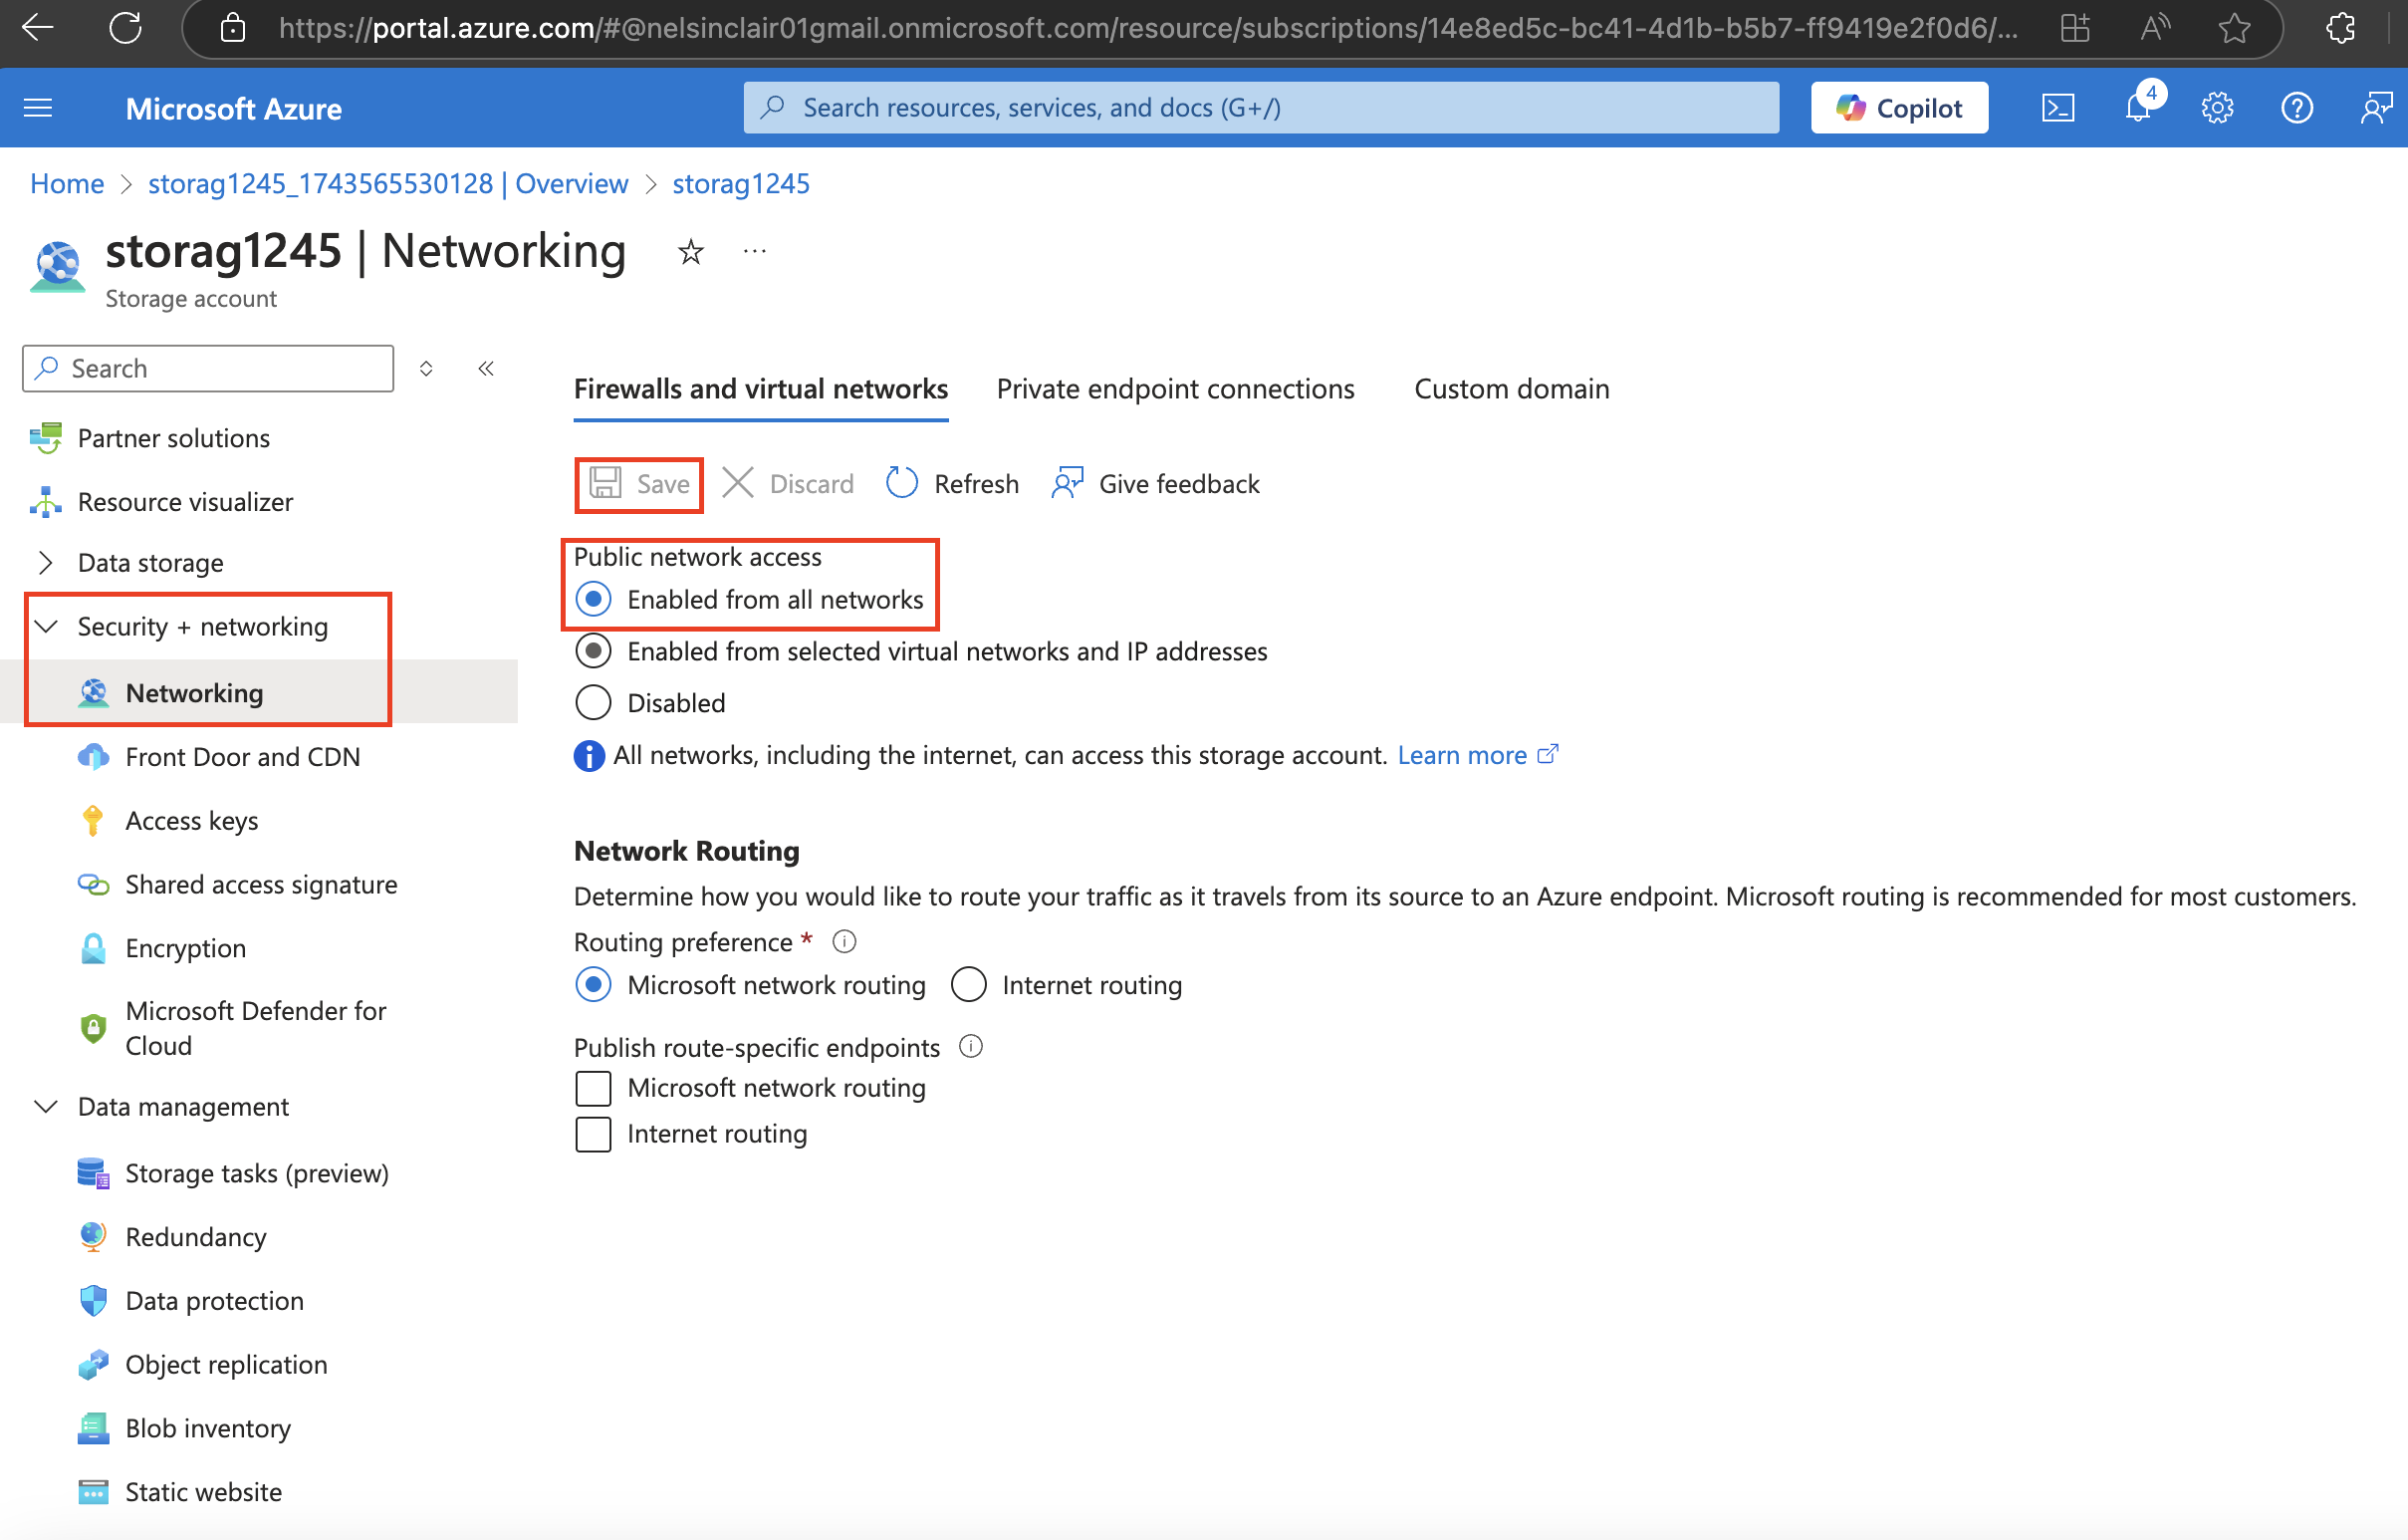Screen dimensions: 2408x1540
Task: Click the Save disk icon
Action: (x=605, y=483)
